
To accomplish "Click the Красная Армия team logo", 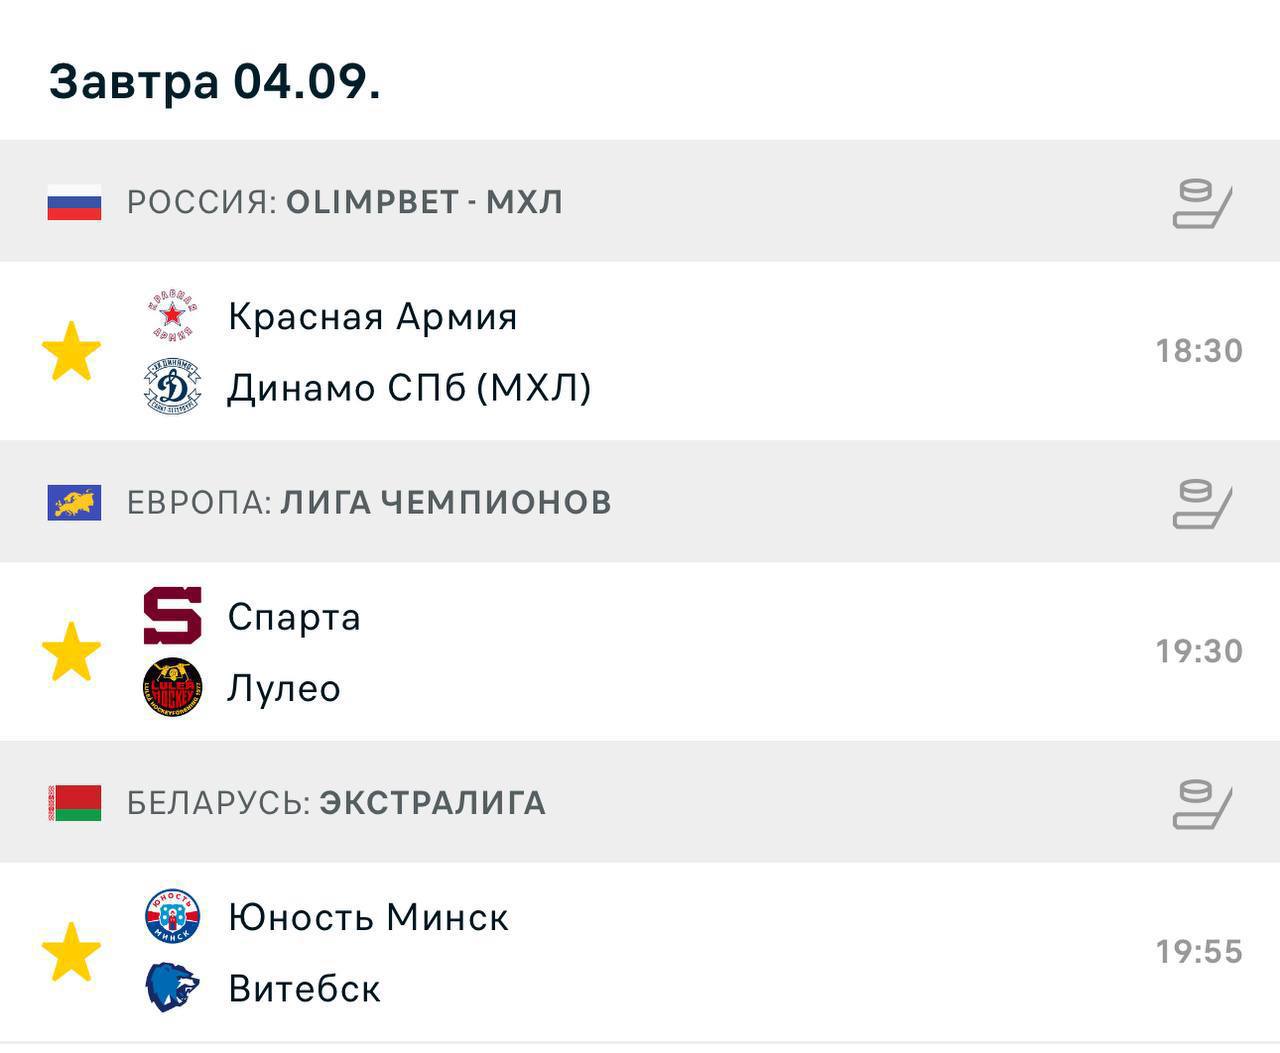I will point(173,316).
